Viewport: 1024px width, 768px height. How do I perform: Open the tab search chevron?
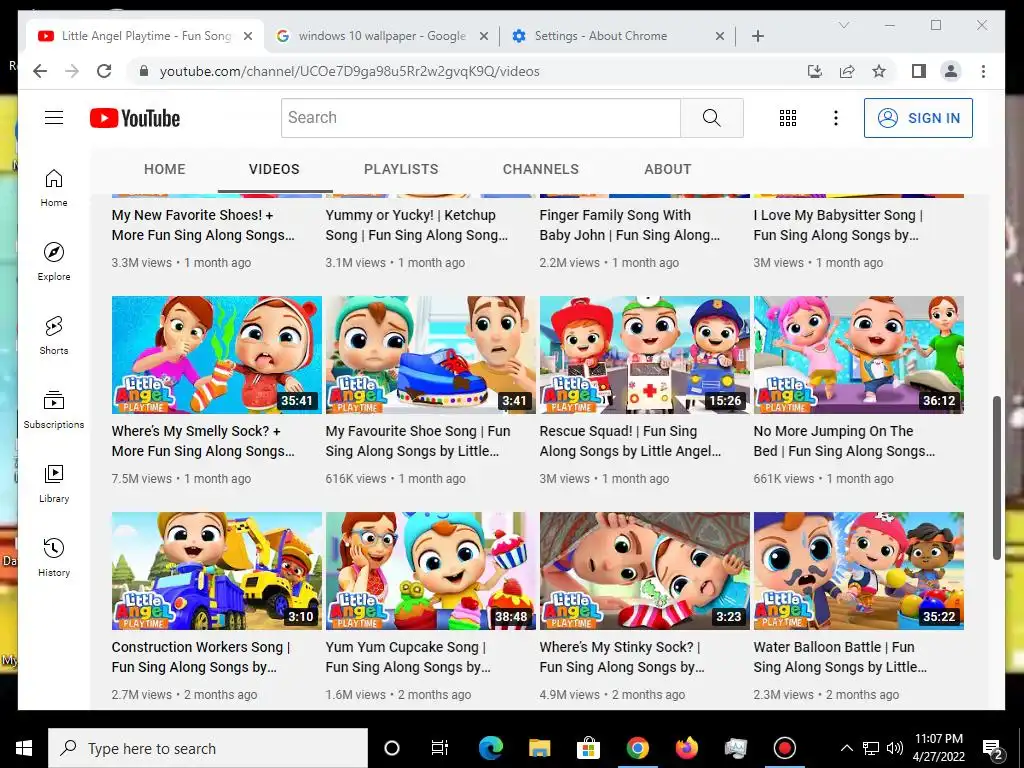click(x=844, y=25)
